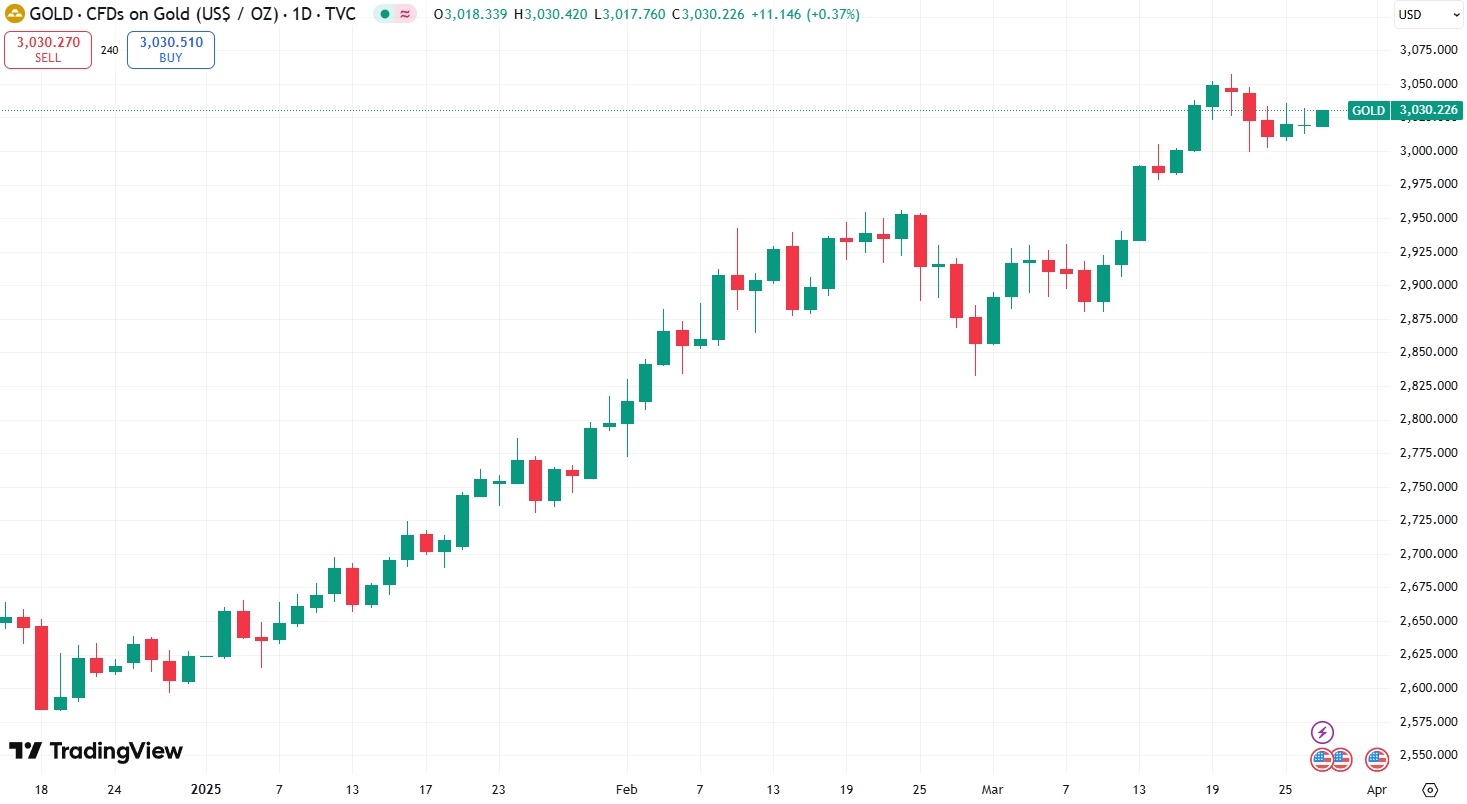The width and height of the screenshot is (1467, 804).
Task: Click the Apr label on the time axis
Action: 1376,789
